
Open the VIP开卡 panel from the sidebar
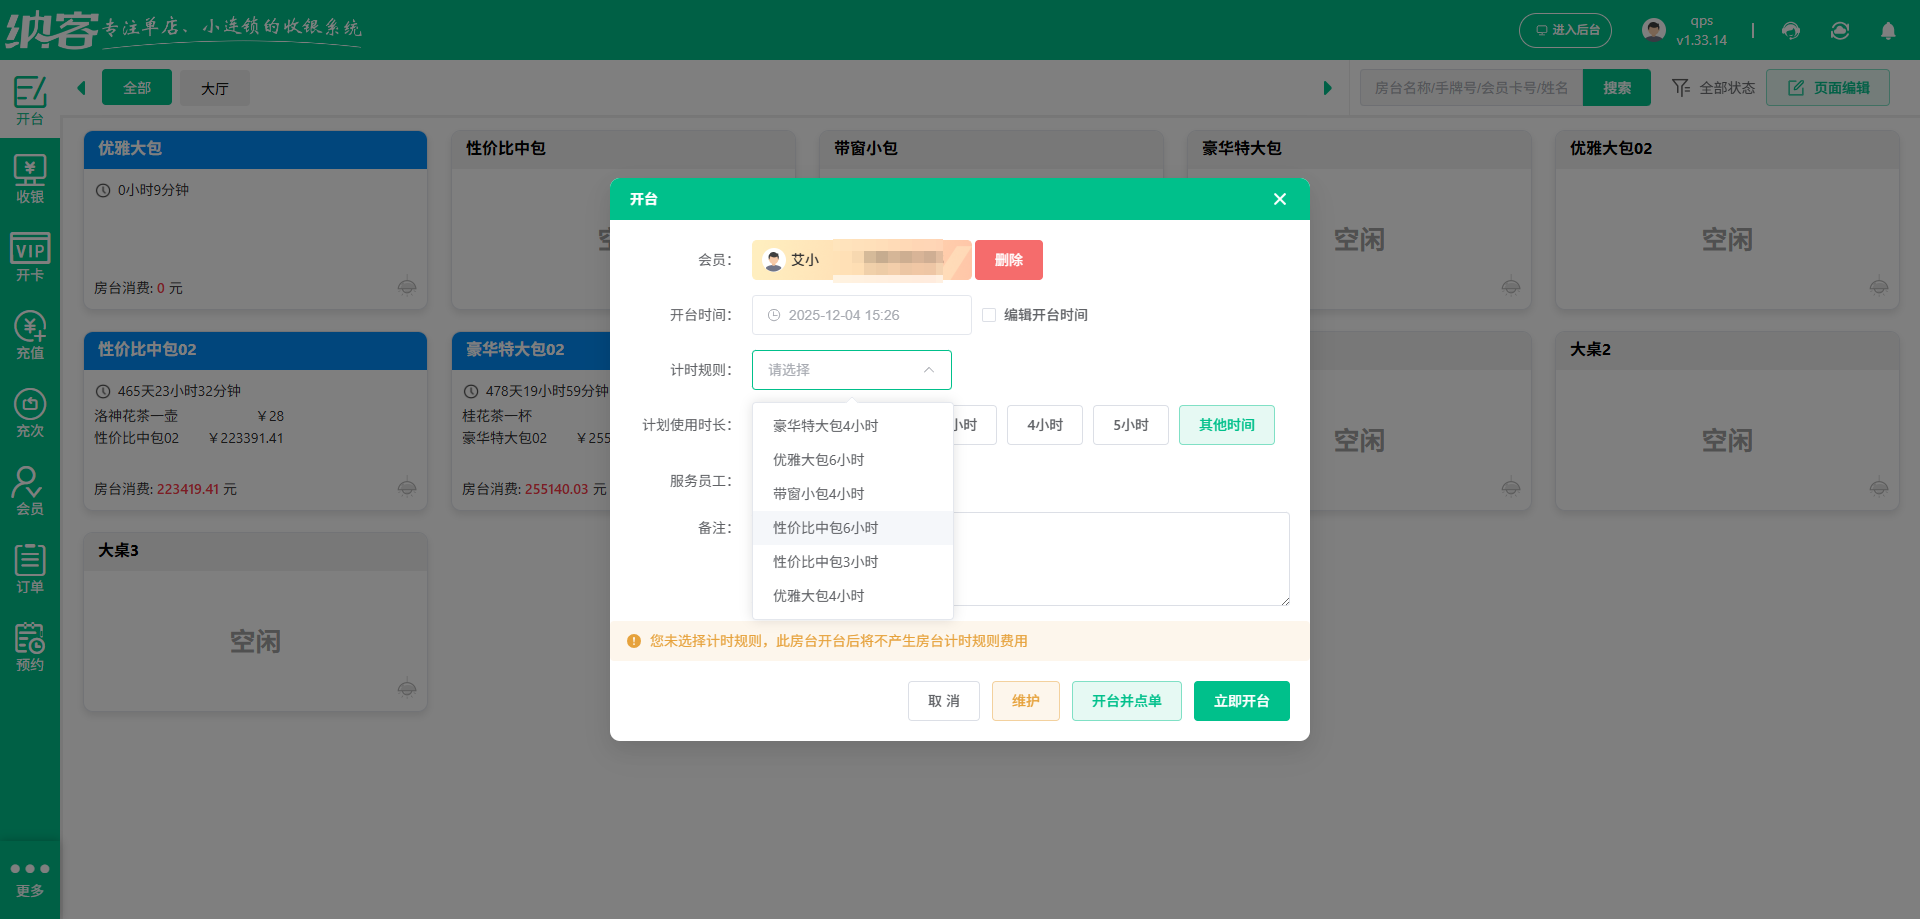(x=30, y=256)
